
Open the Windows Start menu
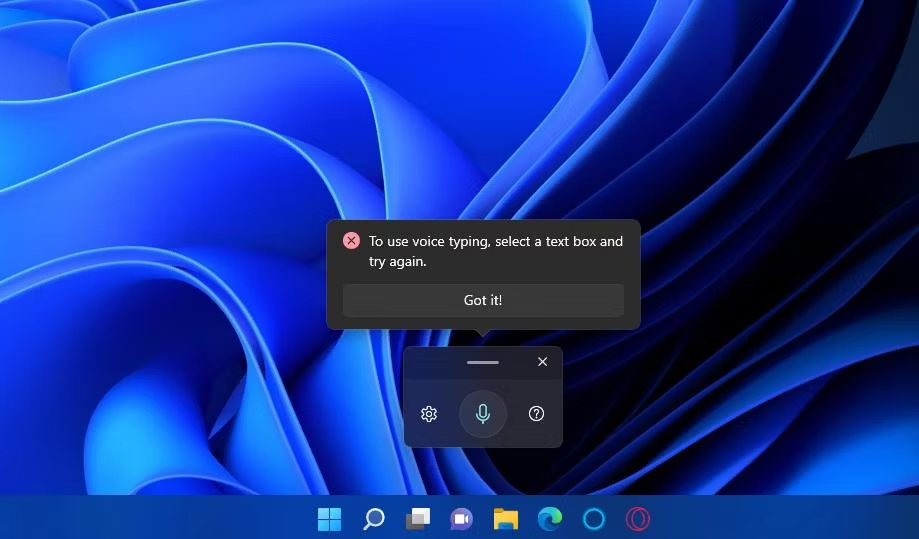(x=329, y=519)
